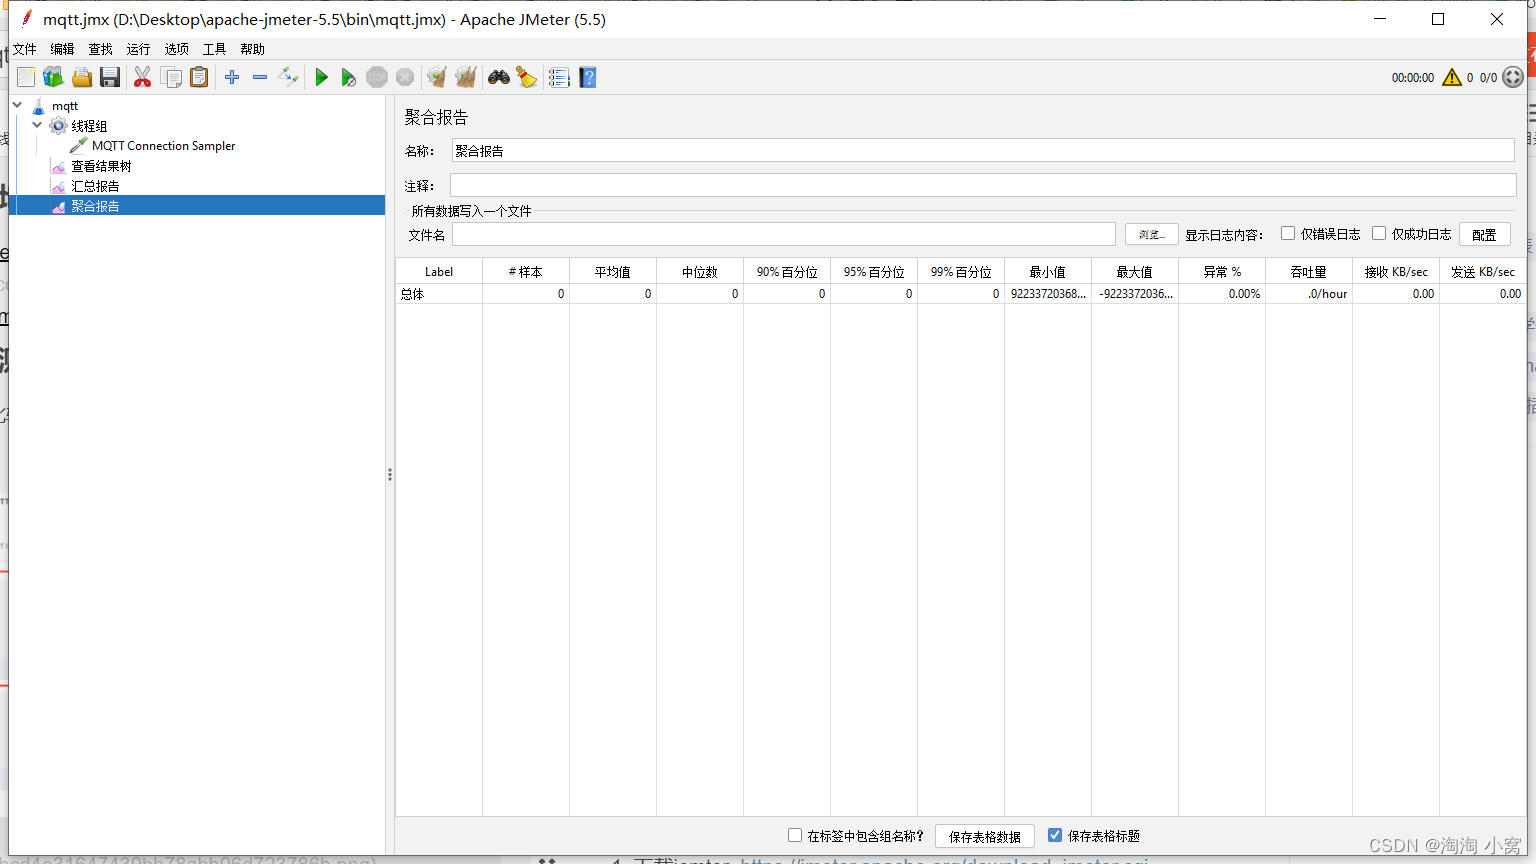
Task: Click into the 注释 comment field
Action: pyautogui.click(x=983, y=185)
